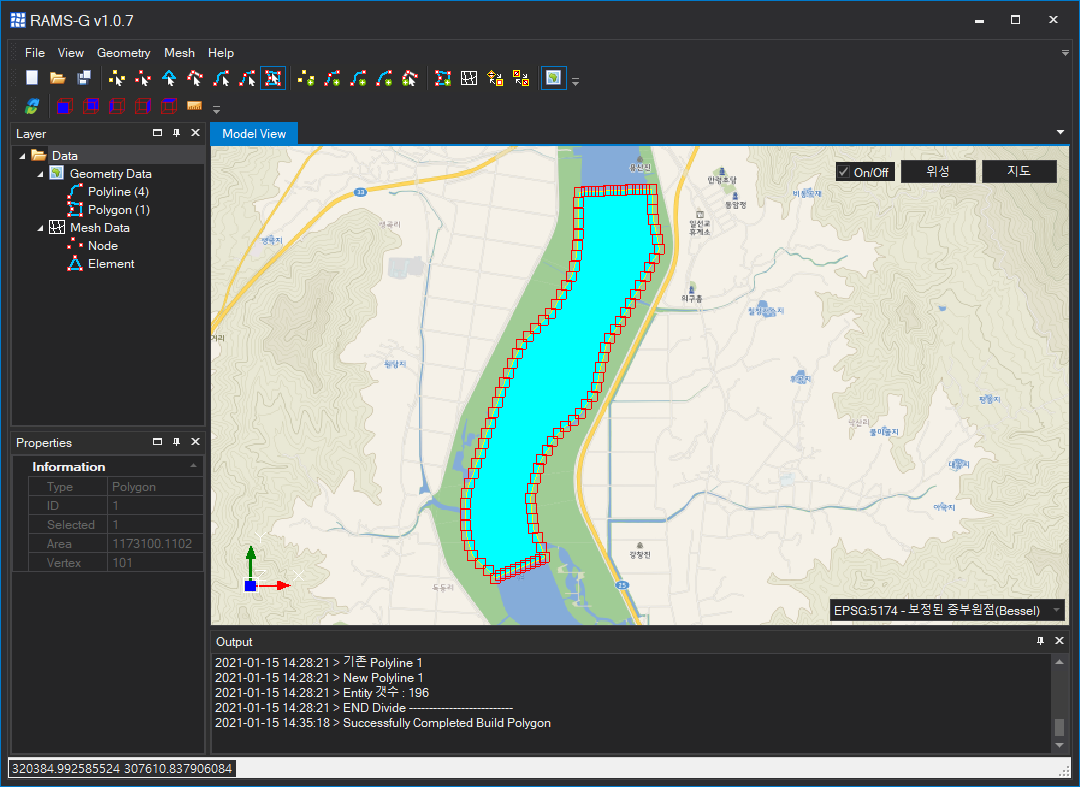The height and width of the screenshot is (787, 1080).
Task: Toggle the On/Off map checkbox
Action: [x=844, y=172]
